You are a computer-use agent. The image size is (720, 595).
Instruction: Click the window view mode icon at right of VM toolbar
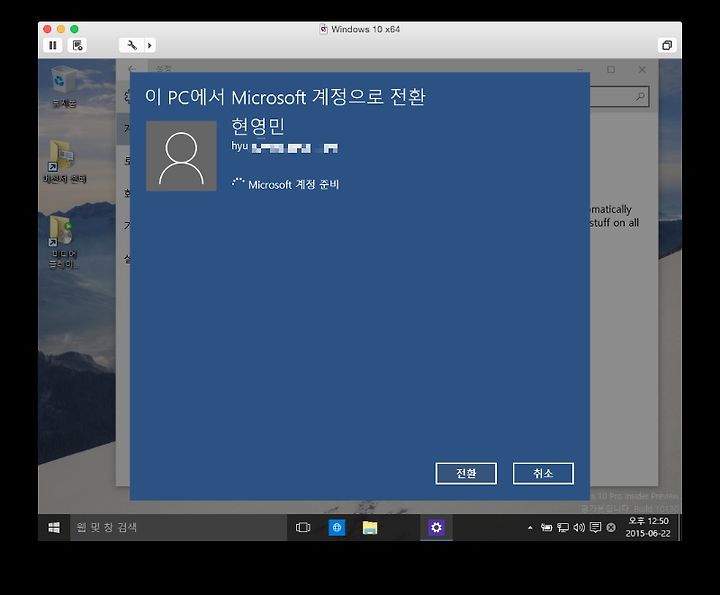(667, 45)
